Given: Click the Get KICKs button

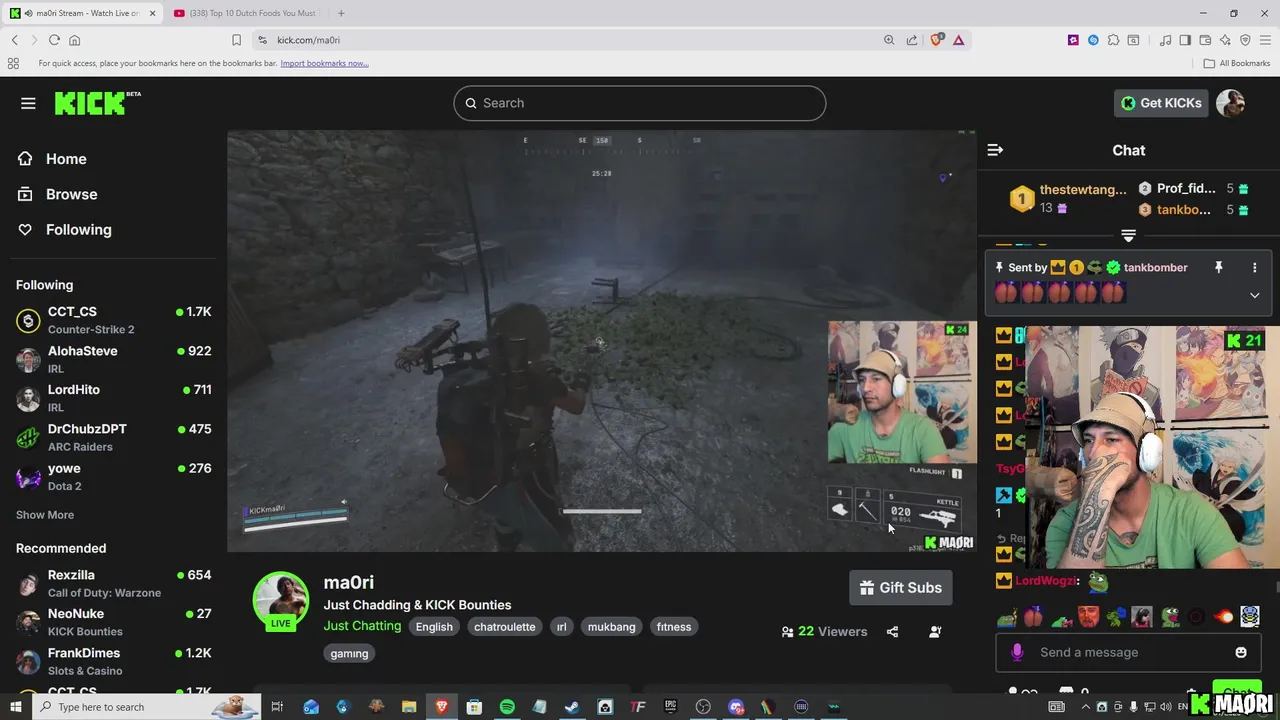Looking at the screenshot, I should (x=1160, y=103).
